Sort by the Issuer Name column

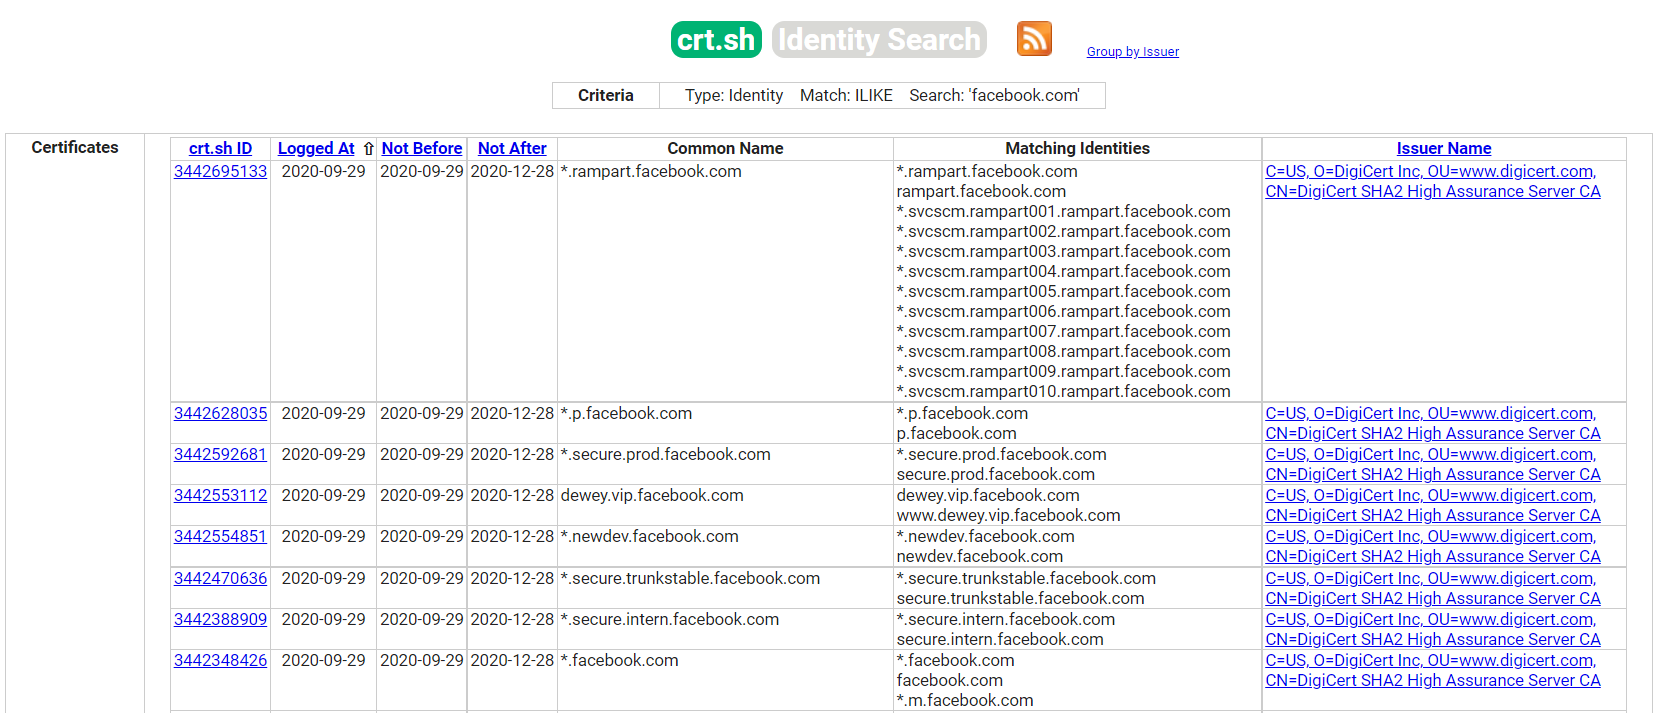click(x=1444, y=148)
